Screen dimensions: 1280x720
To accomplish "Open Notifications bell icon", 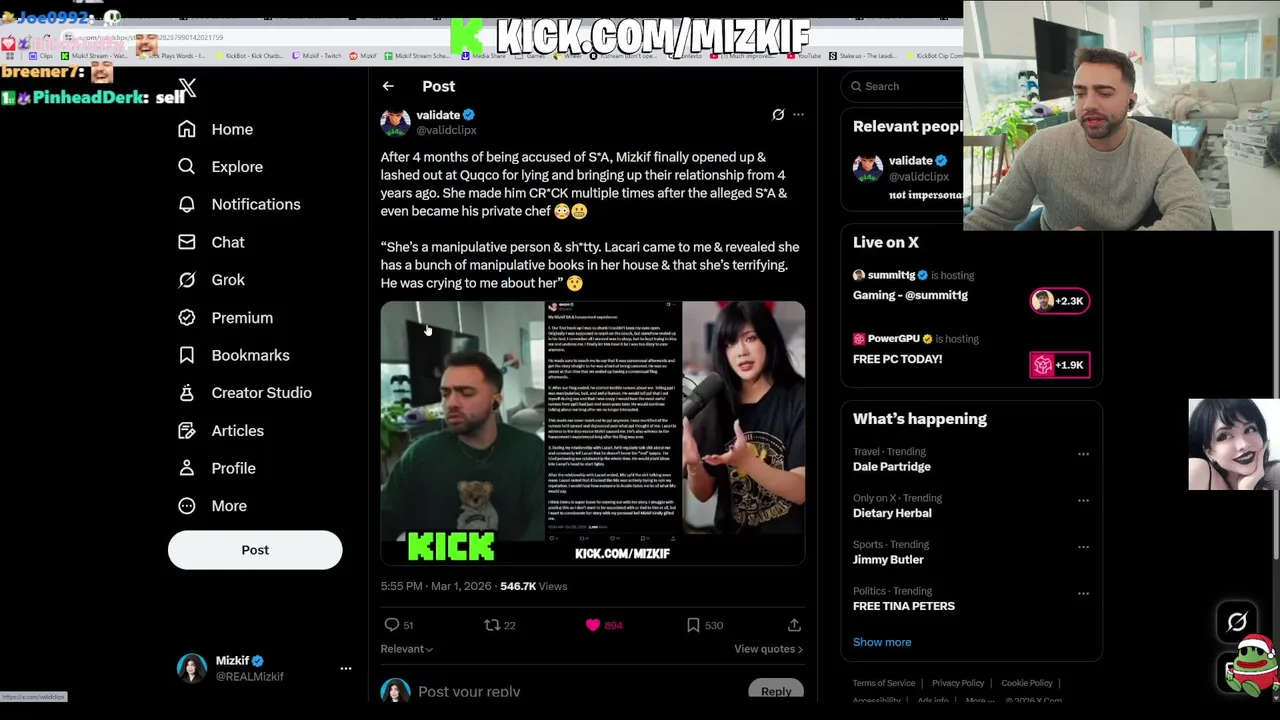I will [x=187, y=204].
